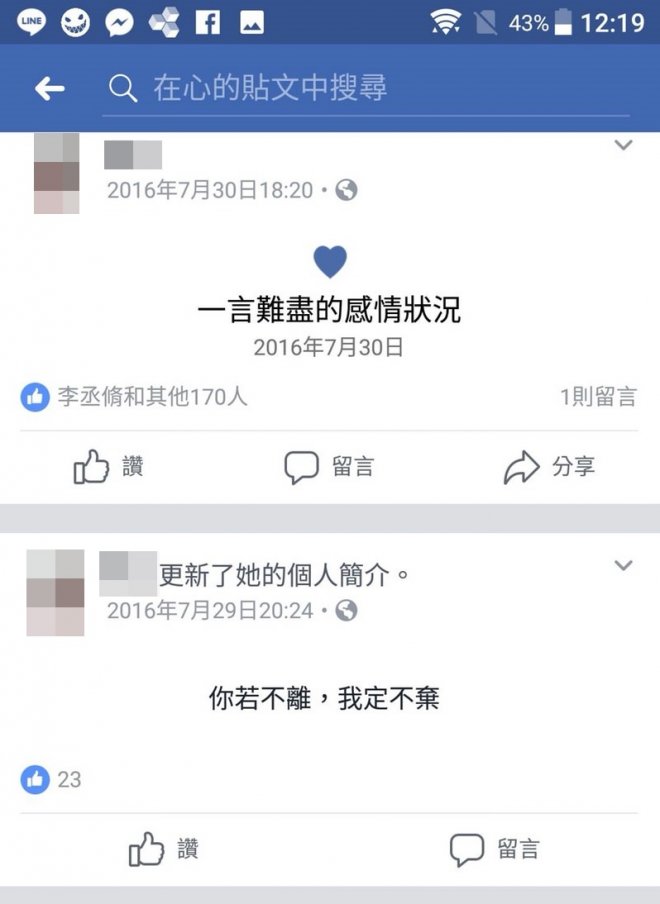The width and height of the screenshot is (660, 904).
Task: Open the second post's blurred profile avatar
Action: (55, 593)
